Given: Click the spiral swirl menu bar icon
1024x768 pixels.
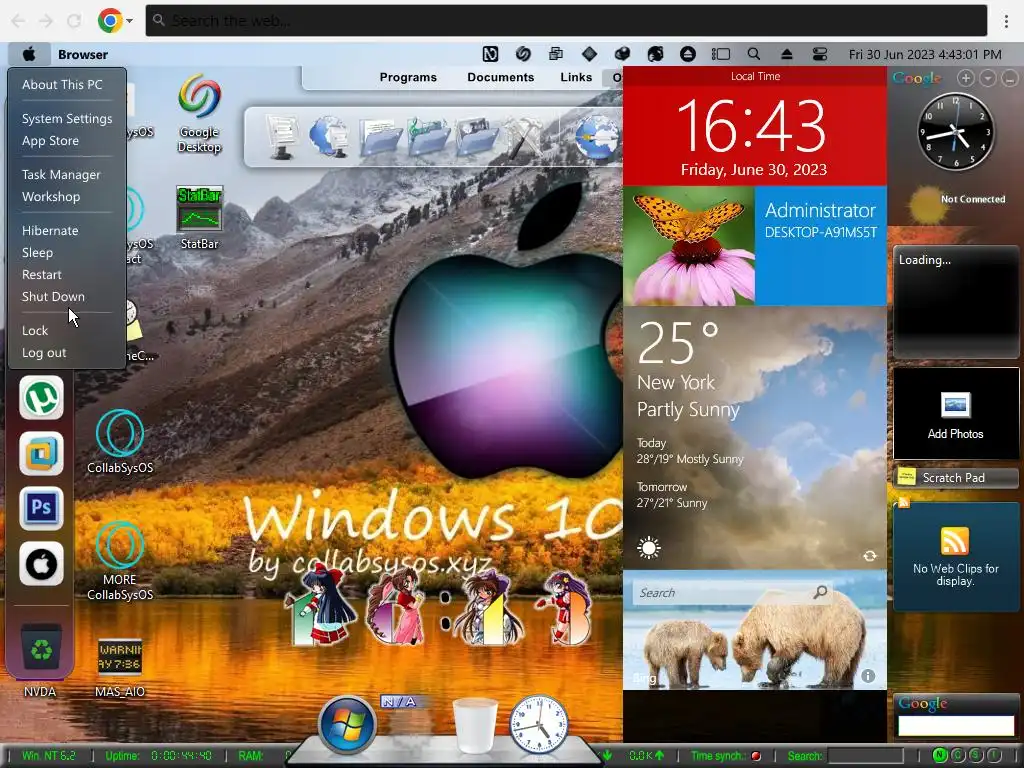Looking at the screenshot, I should click(x=523, y=54).
